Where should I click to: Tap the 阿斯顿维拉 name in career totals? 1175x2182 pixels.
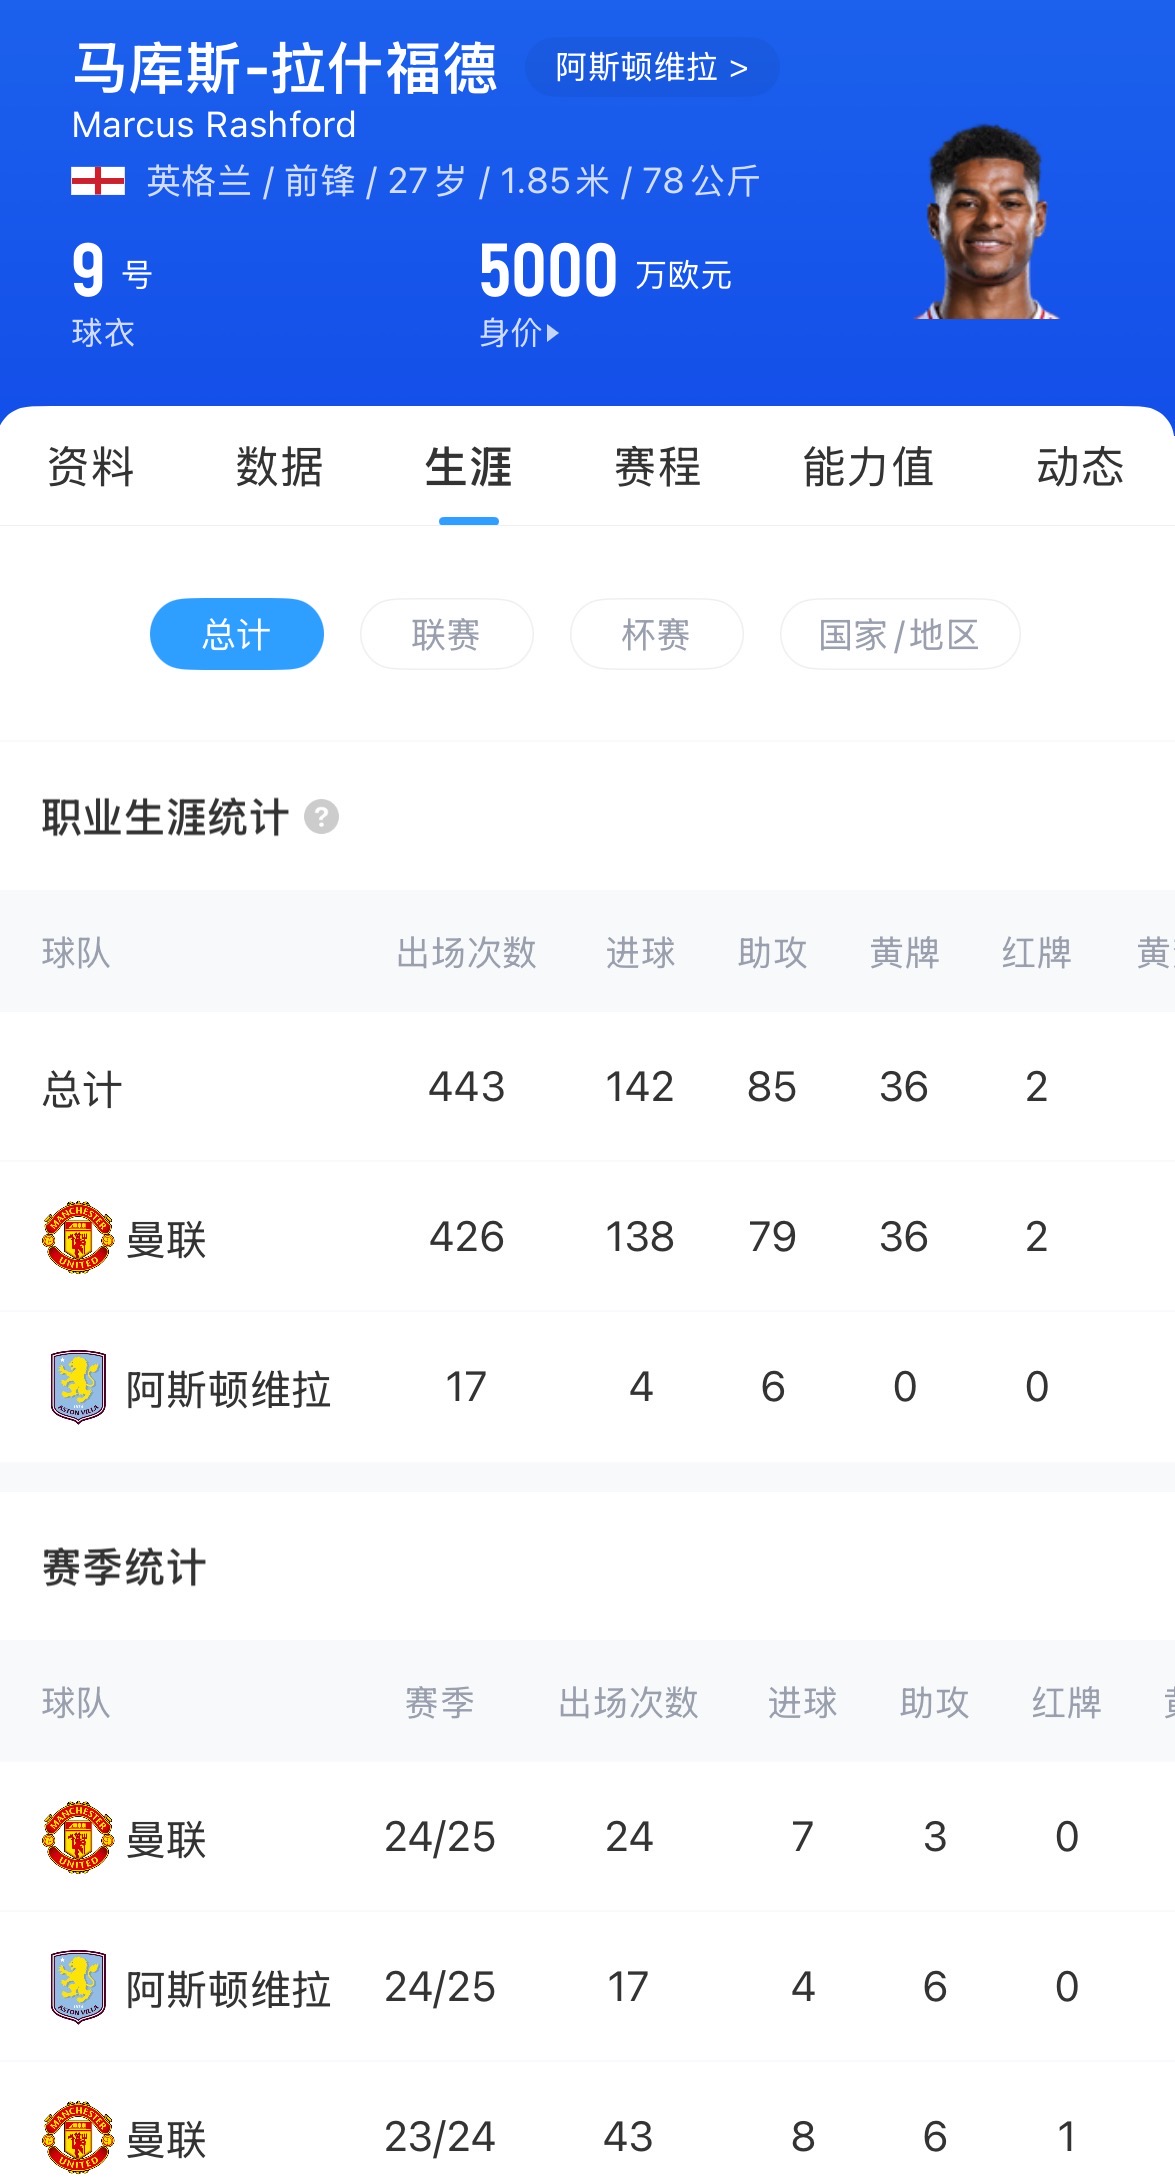click(228, 1389)
